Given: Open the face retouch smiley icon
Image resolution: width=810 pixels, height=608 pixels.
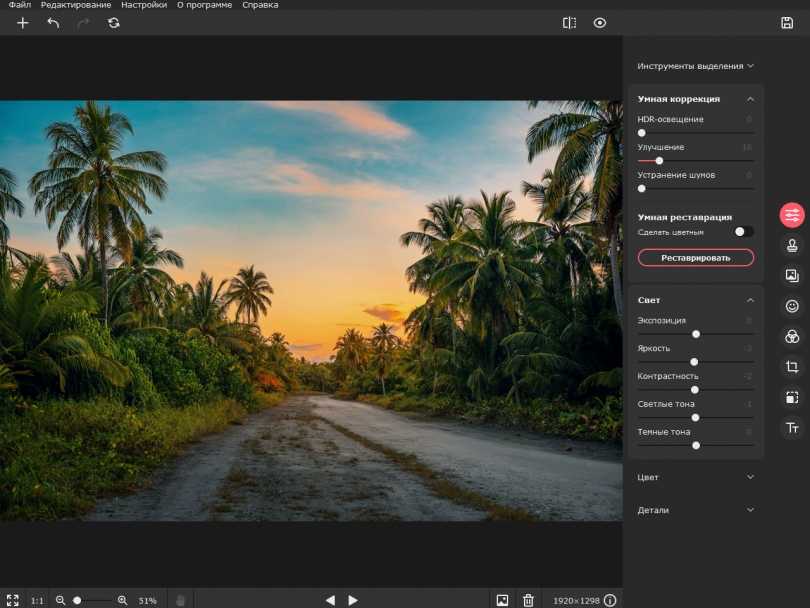Looking at the screenshot, I should click(x=792, y=306).
